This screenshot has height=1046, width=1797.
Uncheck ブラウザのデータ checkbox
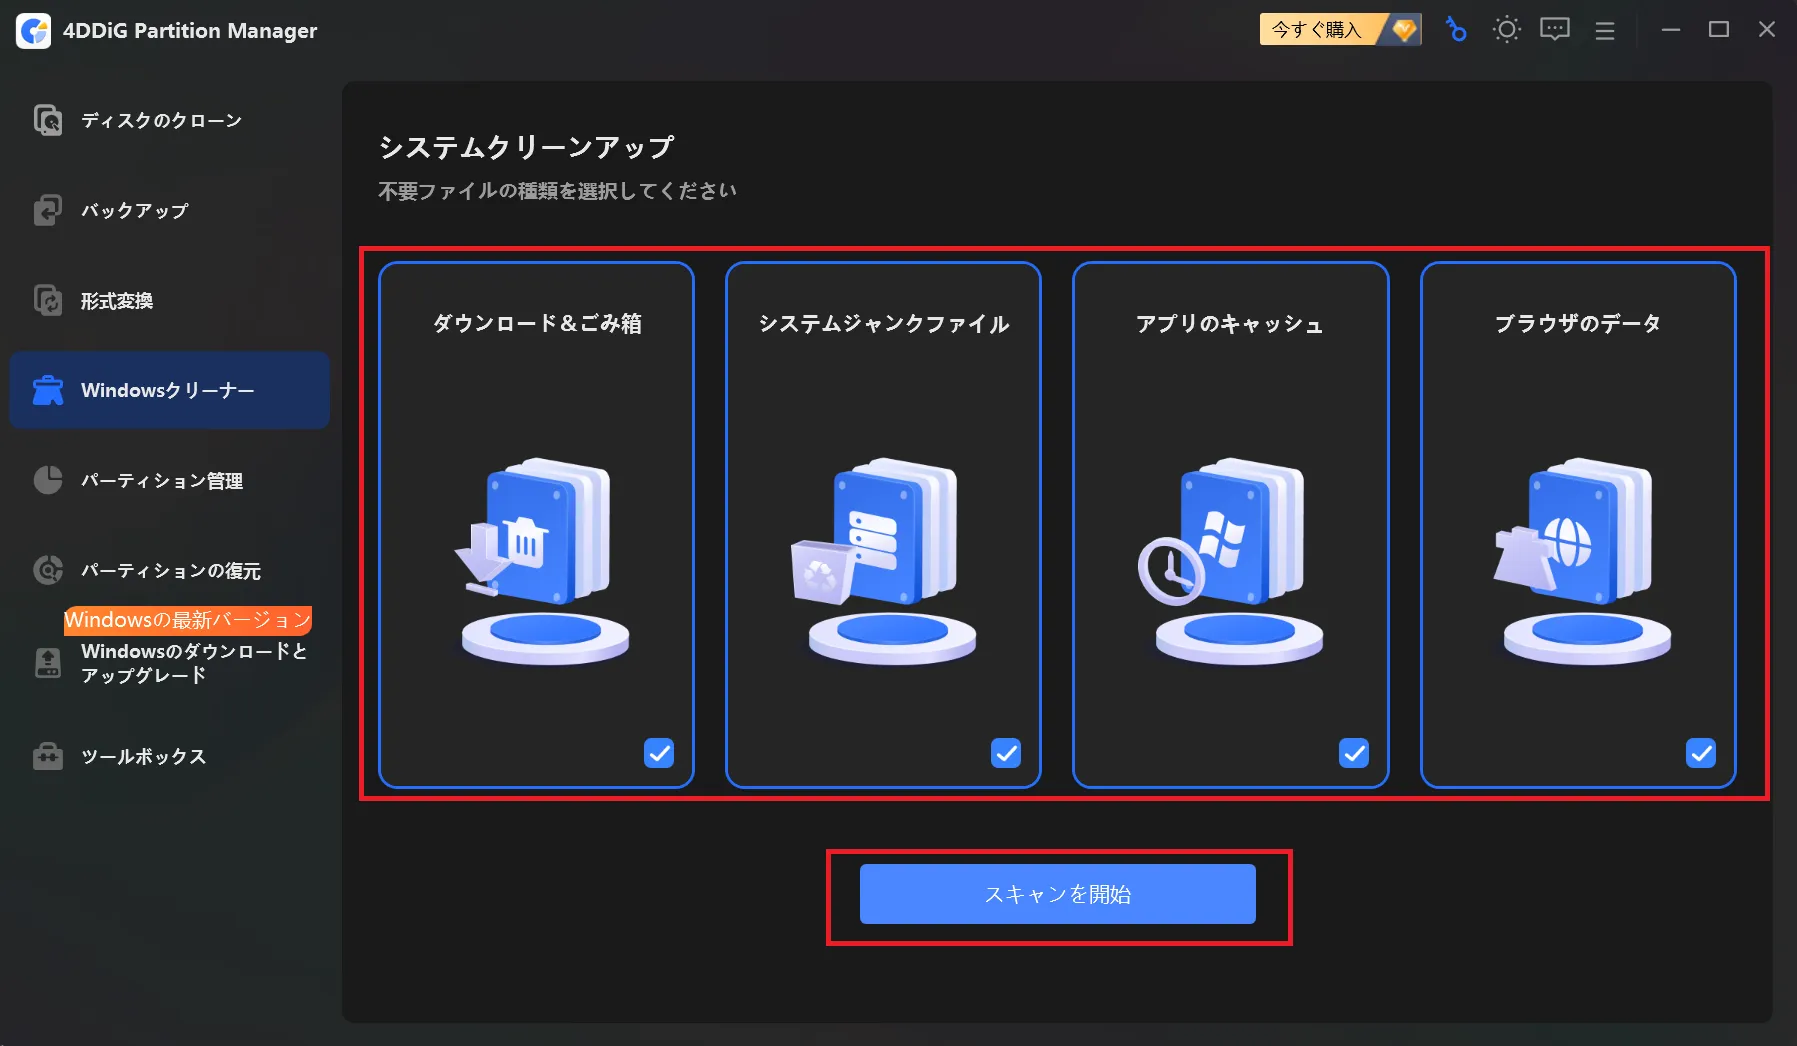tap(1701, 753)
